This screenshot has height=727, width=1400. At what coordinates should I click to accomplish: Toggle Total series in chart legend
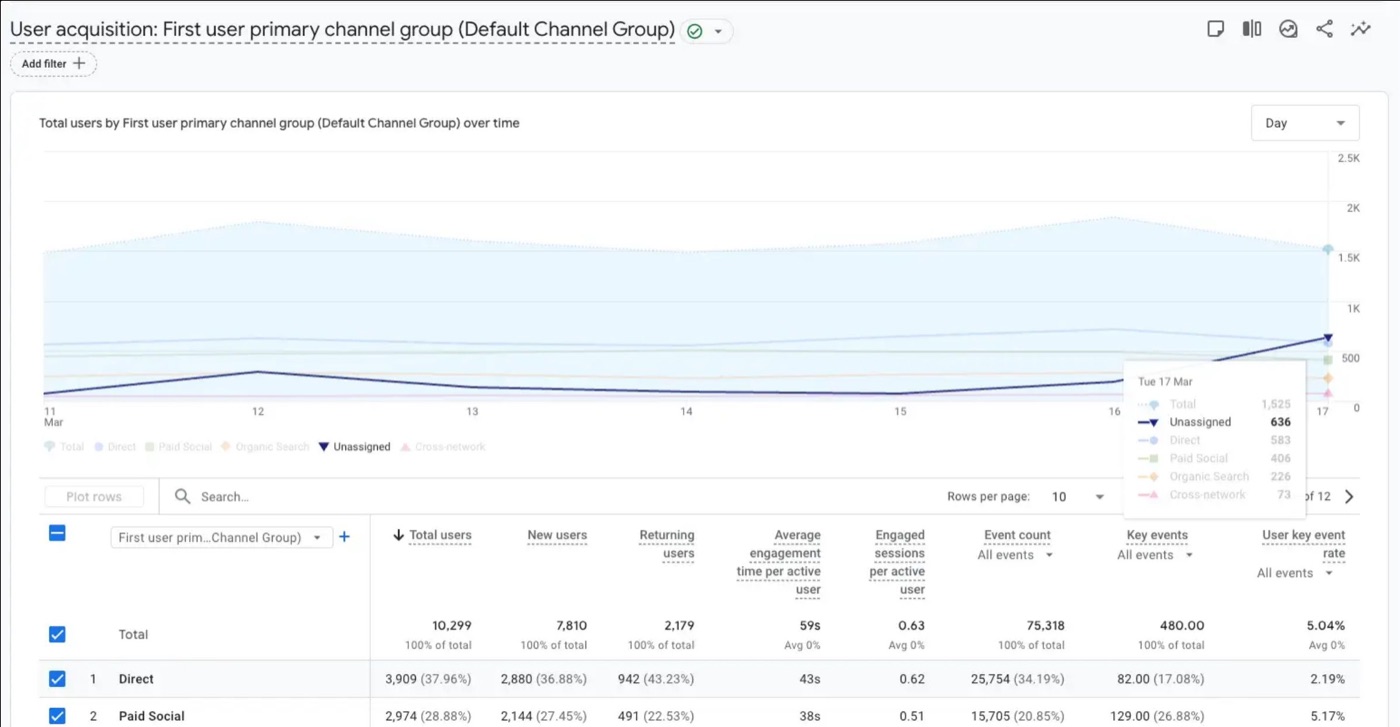(x=64, y=447)
